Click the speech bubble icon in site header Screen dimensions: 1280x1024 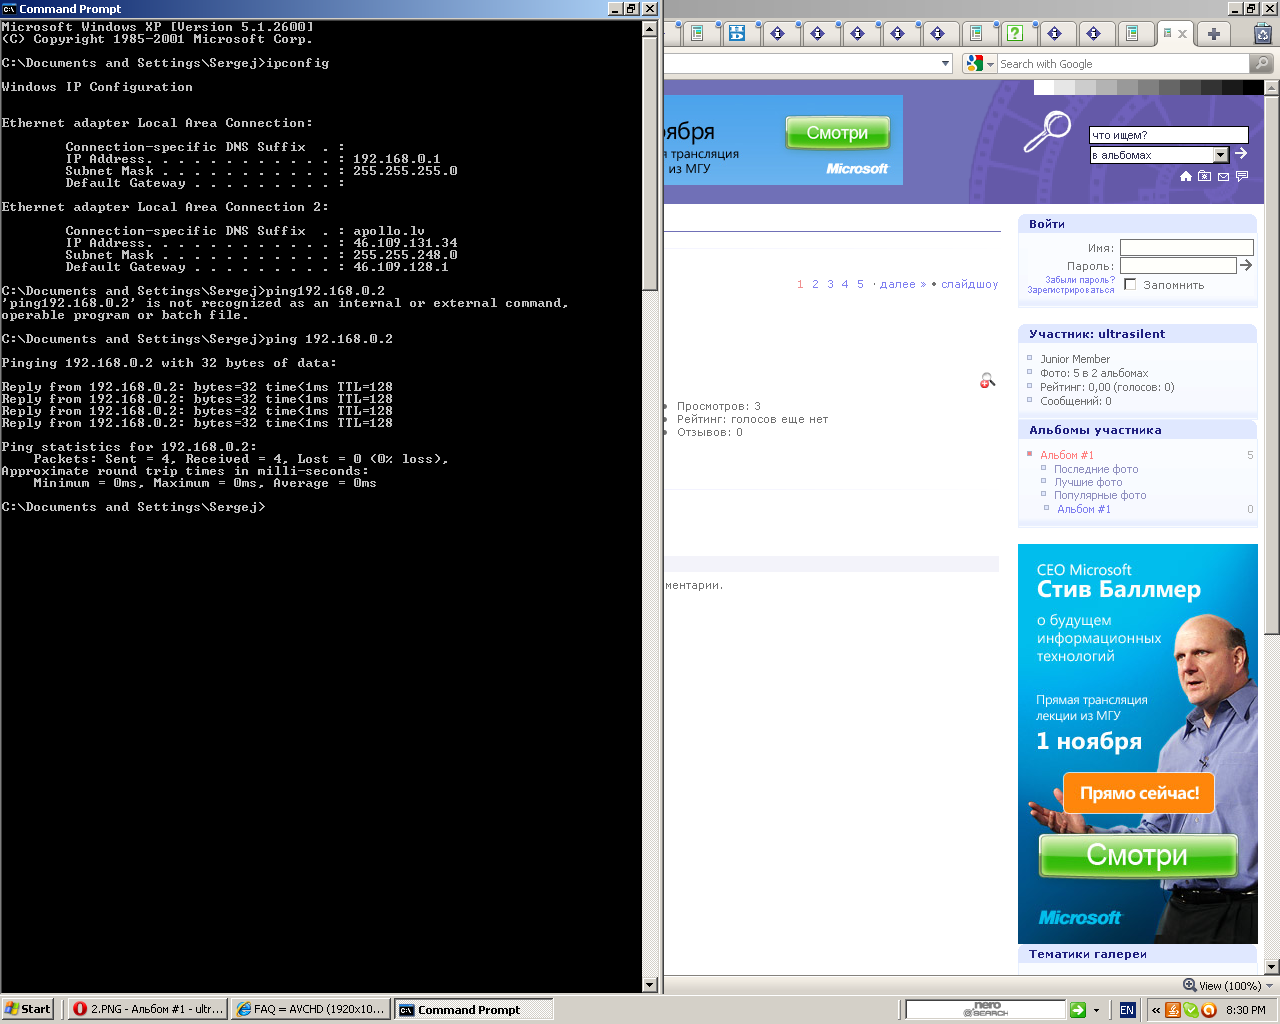pyautogui.click(x=1242, y=176)
